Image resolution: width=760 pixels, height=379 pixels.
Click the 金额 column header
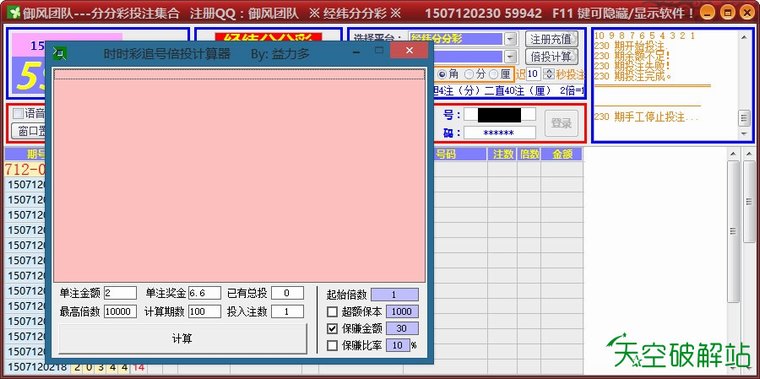tap(562, 154)
